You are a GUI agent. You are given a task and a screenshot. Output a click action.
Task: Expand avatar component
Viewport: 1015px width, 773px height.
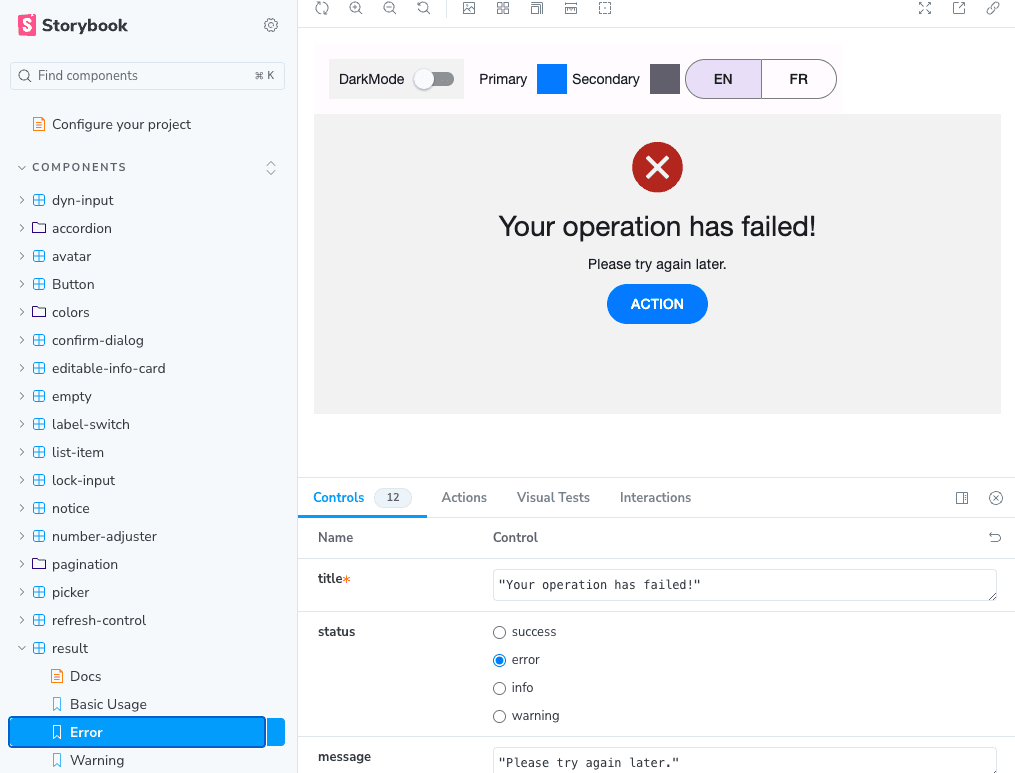coord(71,256)
